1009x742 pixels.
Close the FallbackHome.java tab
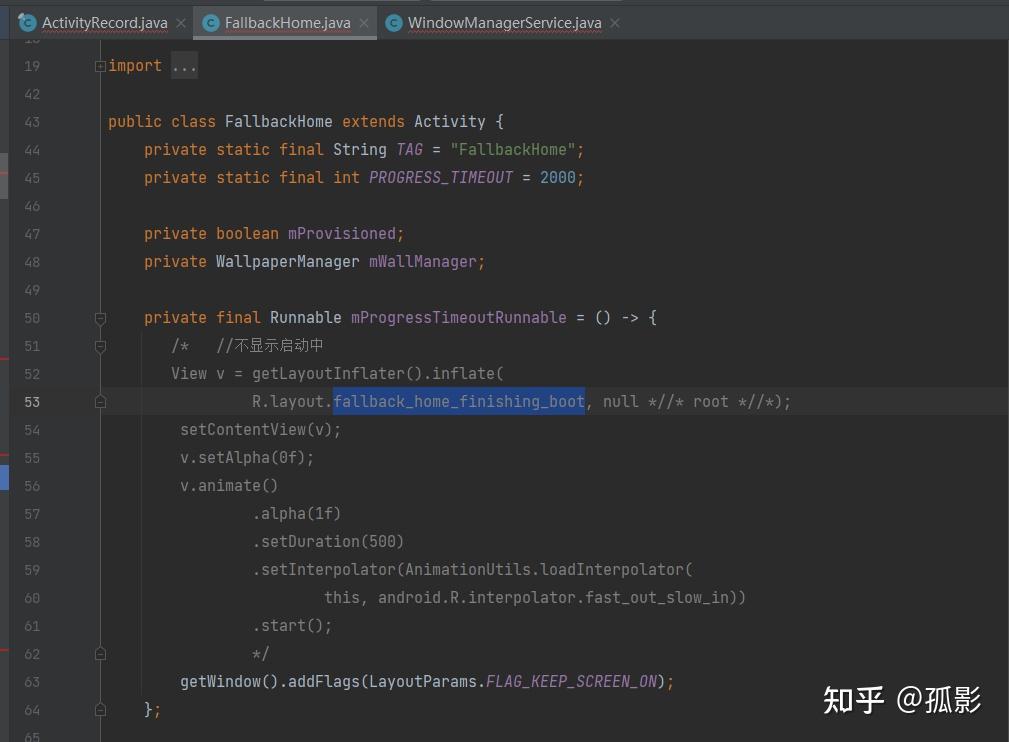[364, 22]
